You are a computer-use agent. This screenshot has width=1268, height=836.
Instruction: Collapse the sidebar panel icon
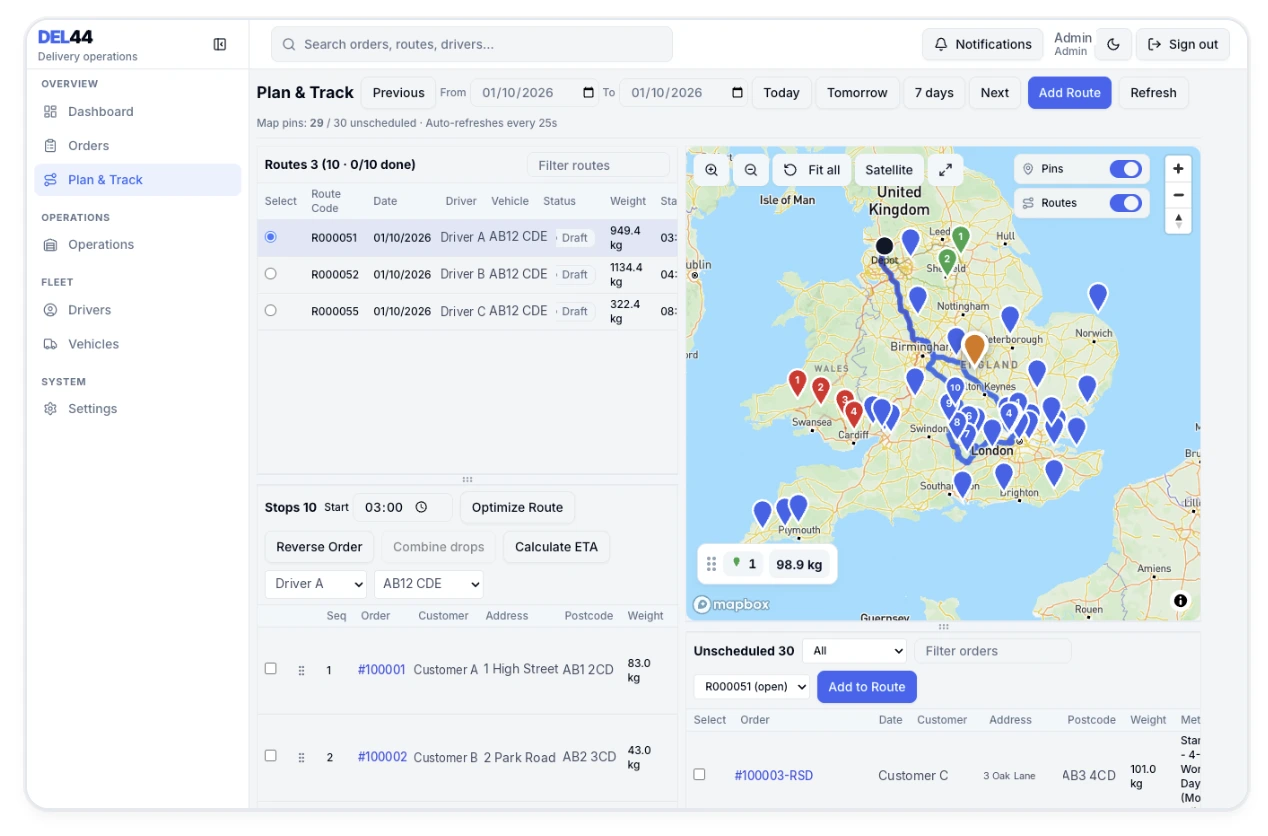point(220,44)
